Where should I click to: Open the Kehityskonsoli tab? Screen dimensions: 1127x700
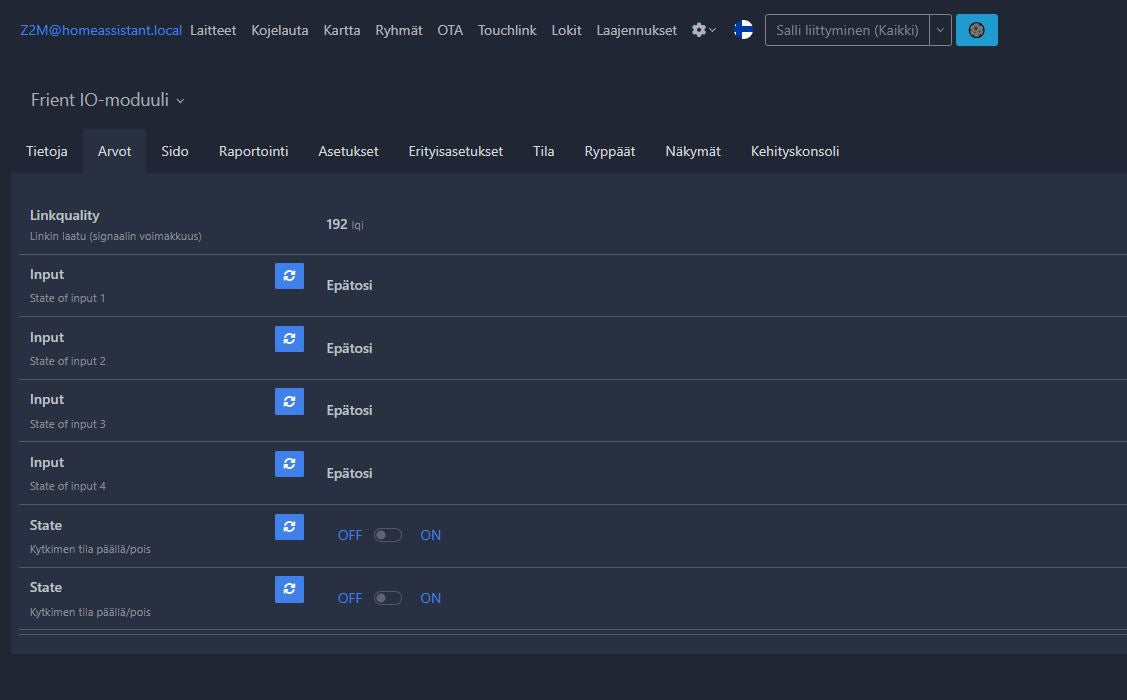pos(794,151)
